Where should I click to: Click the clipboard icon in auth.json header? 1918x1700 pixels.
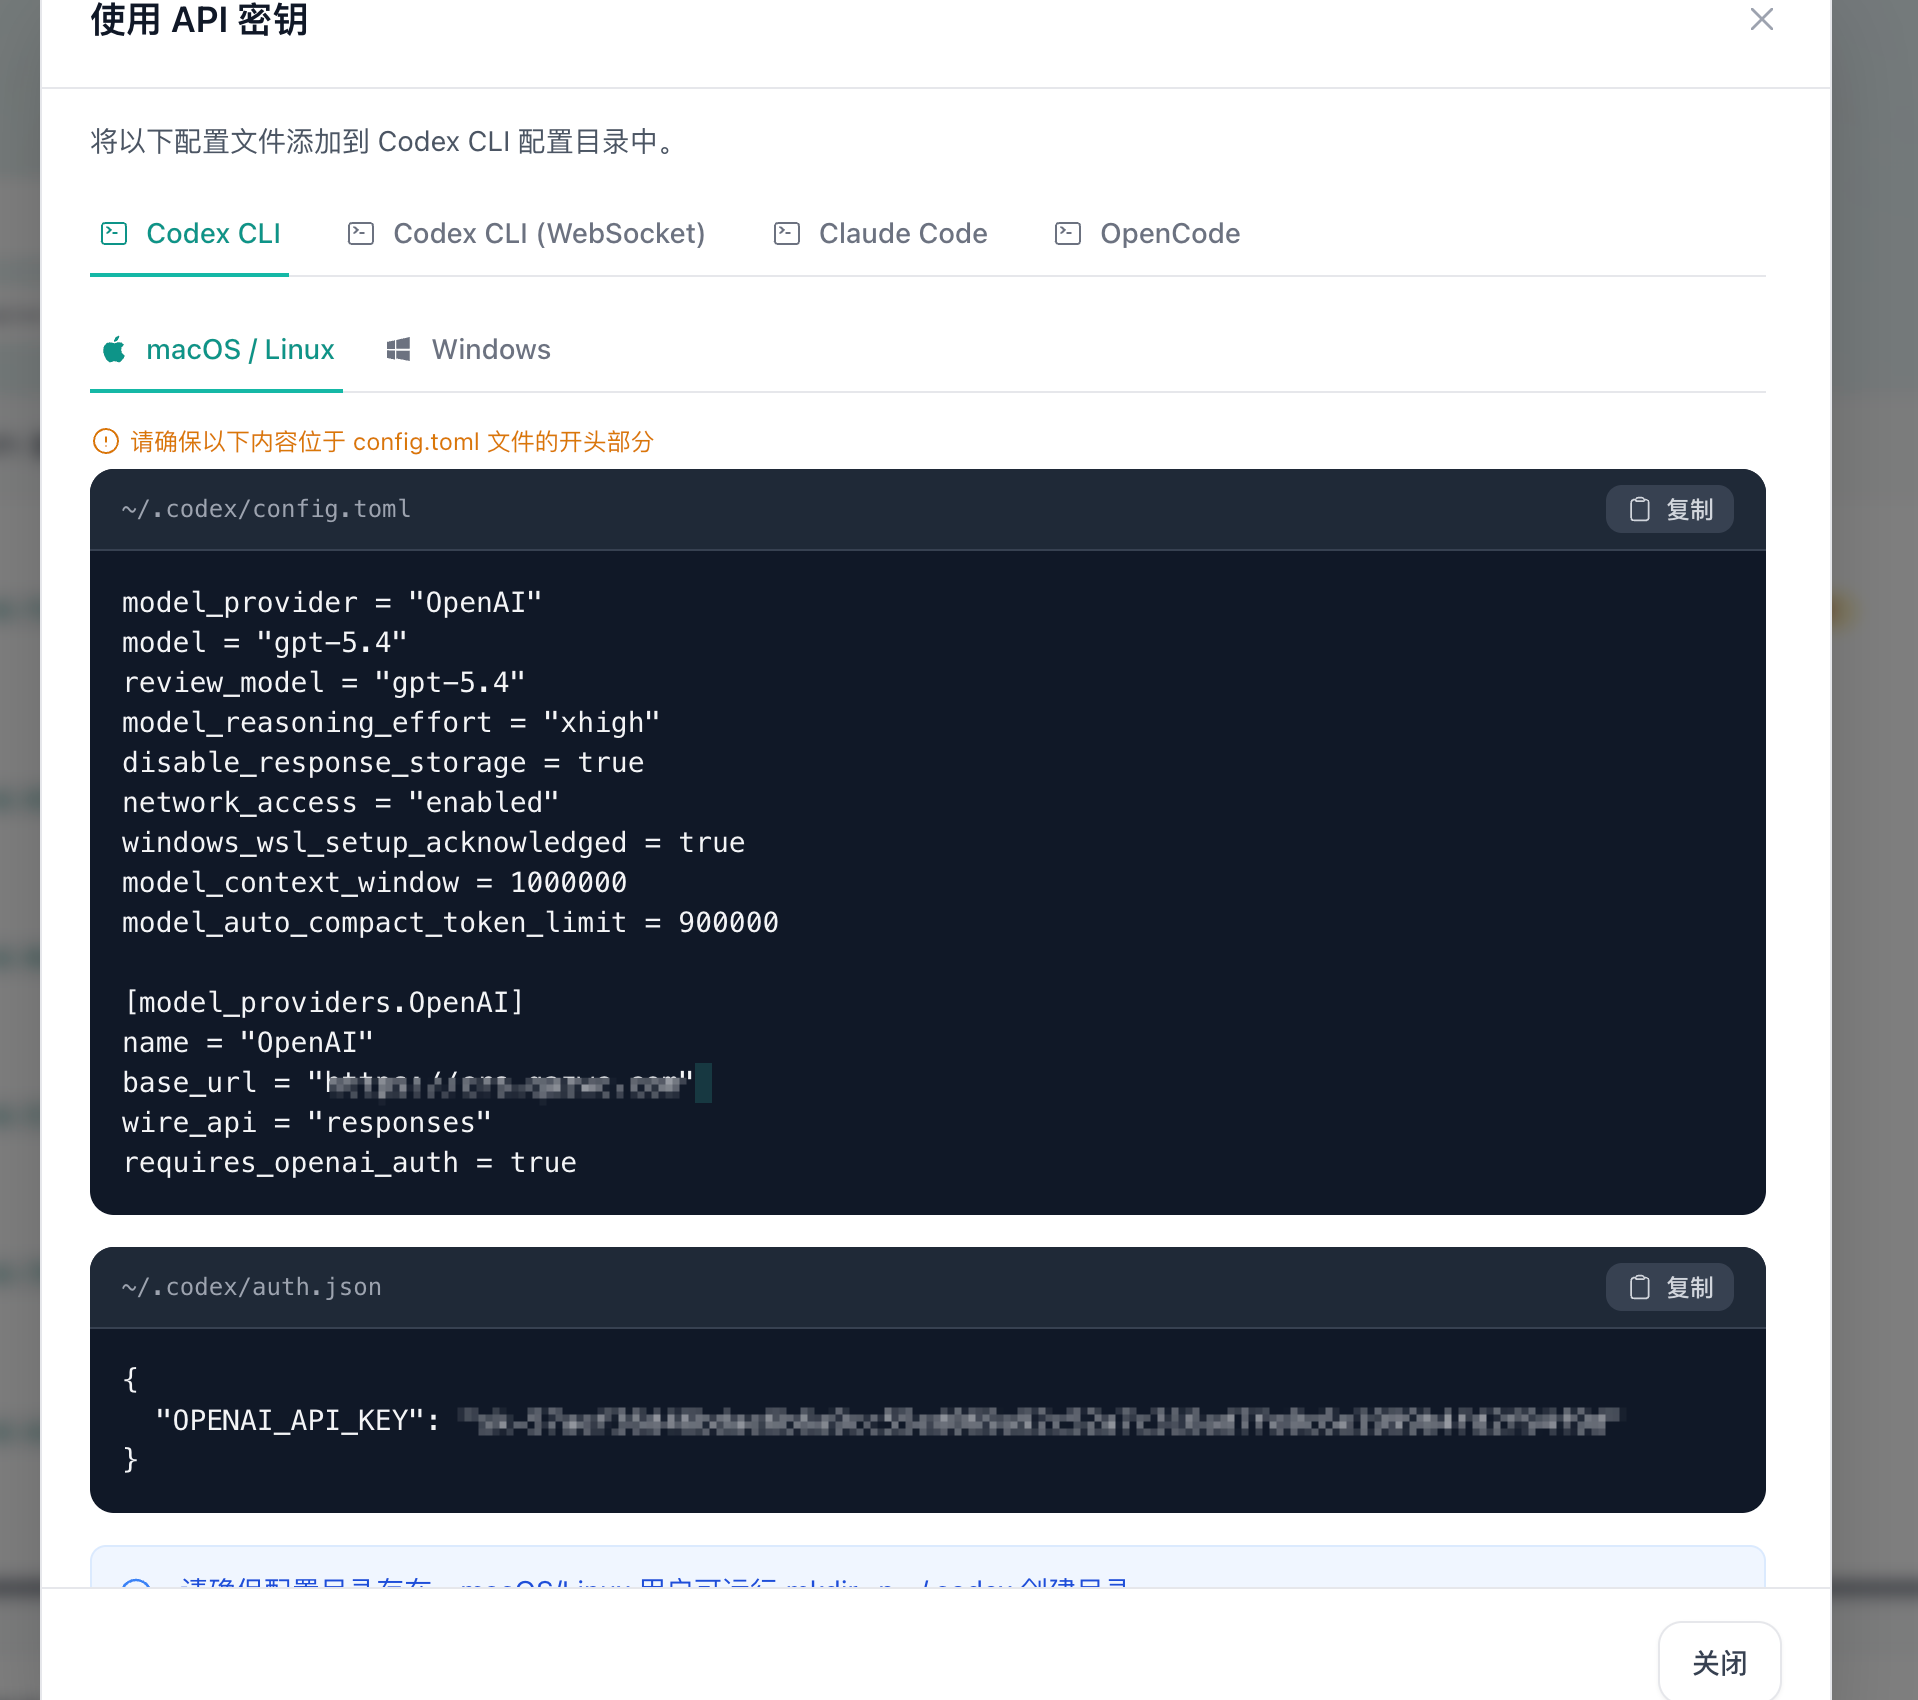[x=1639, y=1288]
